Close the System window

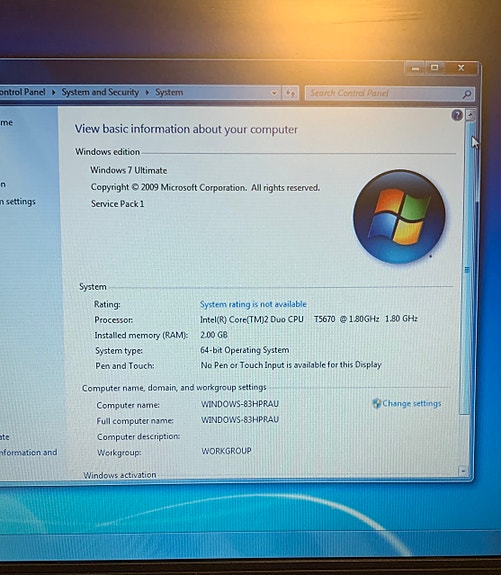click(x=461, y=68)
